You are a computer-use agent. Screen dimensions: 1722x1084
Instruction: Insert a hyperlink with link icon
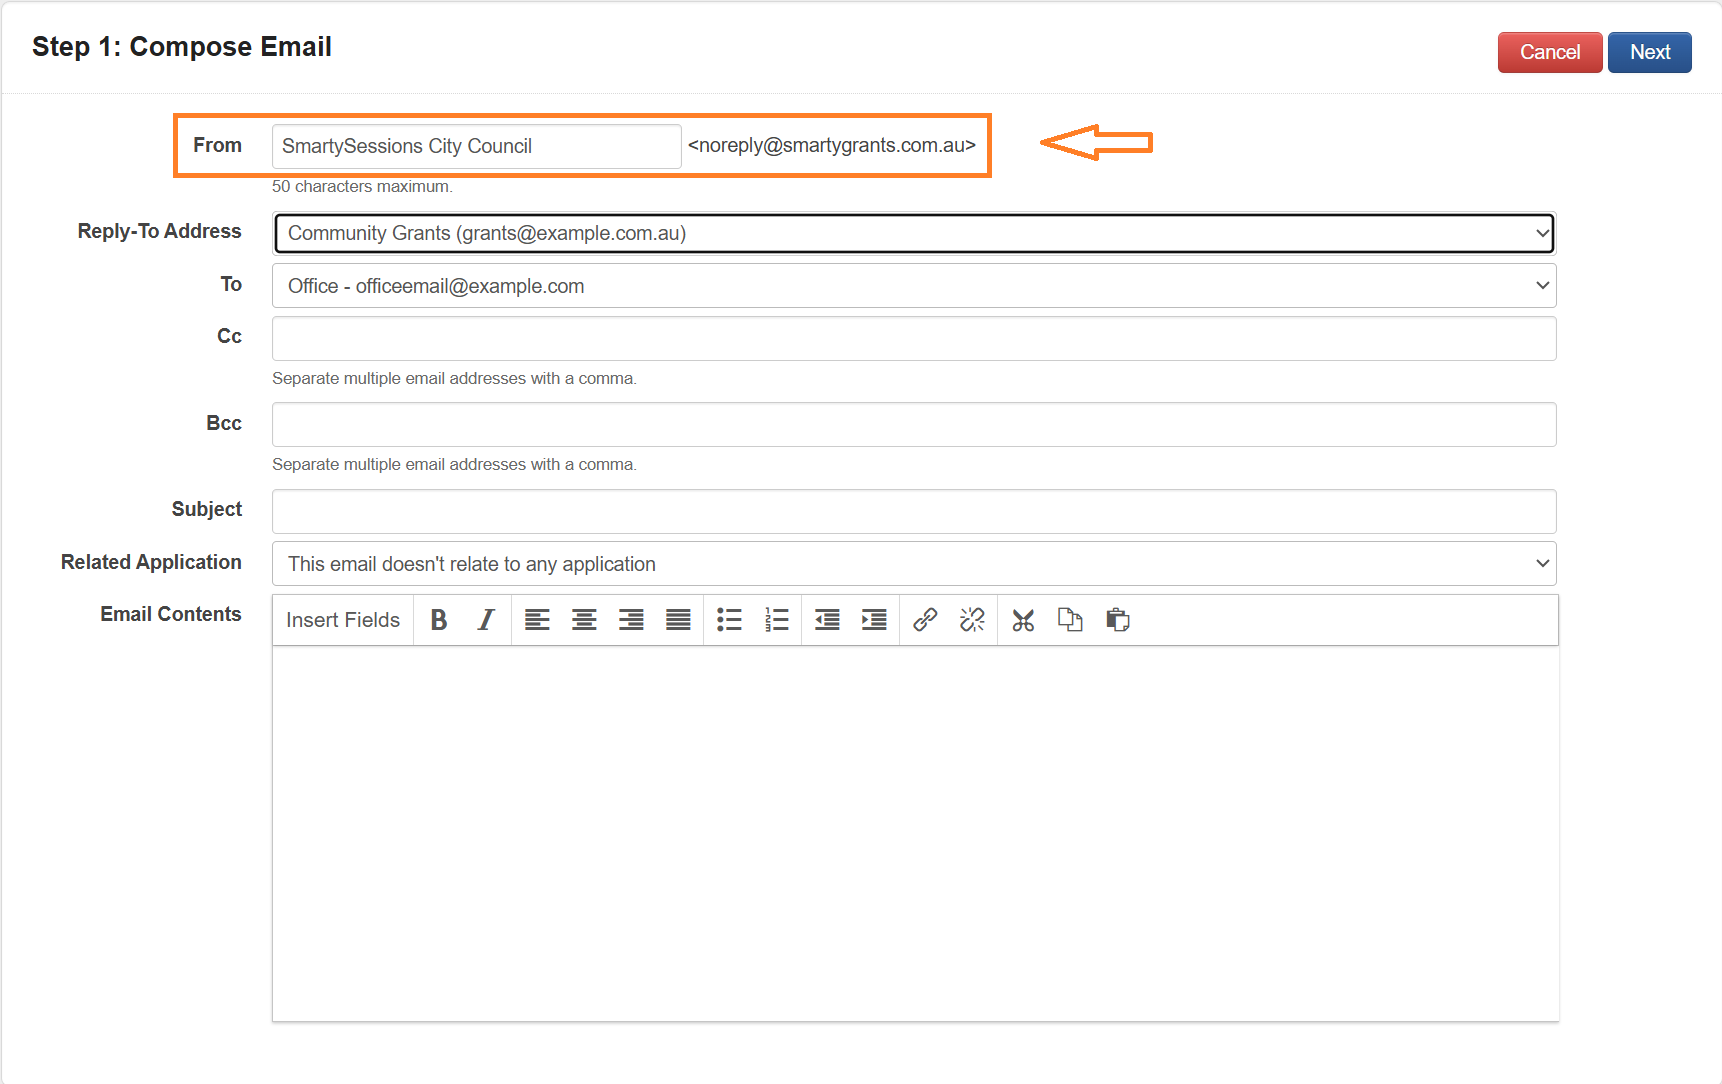(x=925, y=620)
